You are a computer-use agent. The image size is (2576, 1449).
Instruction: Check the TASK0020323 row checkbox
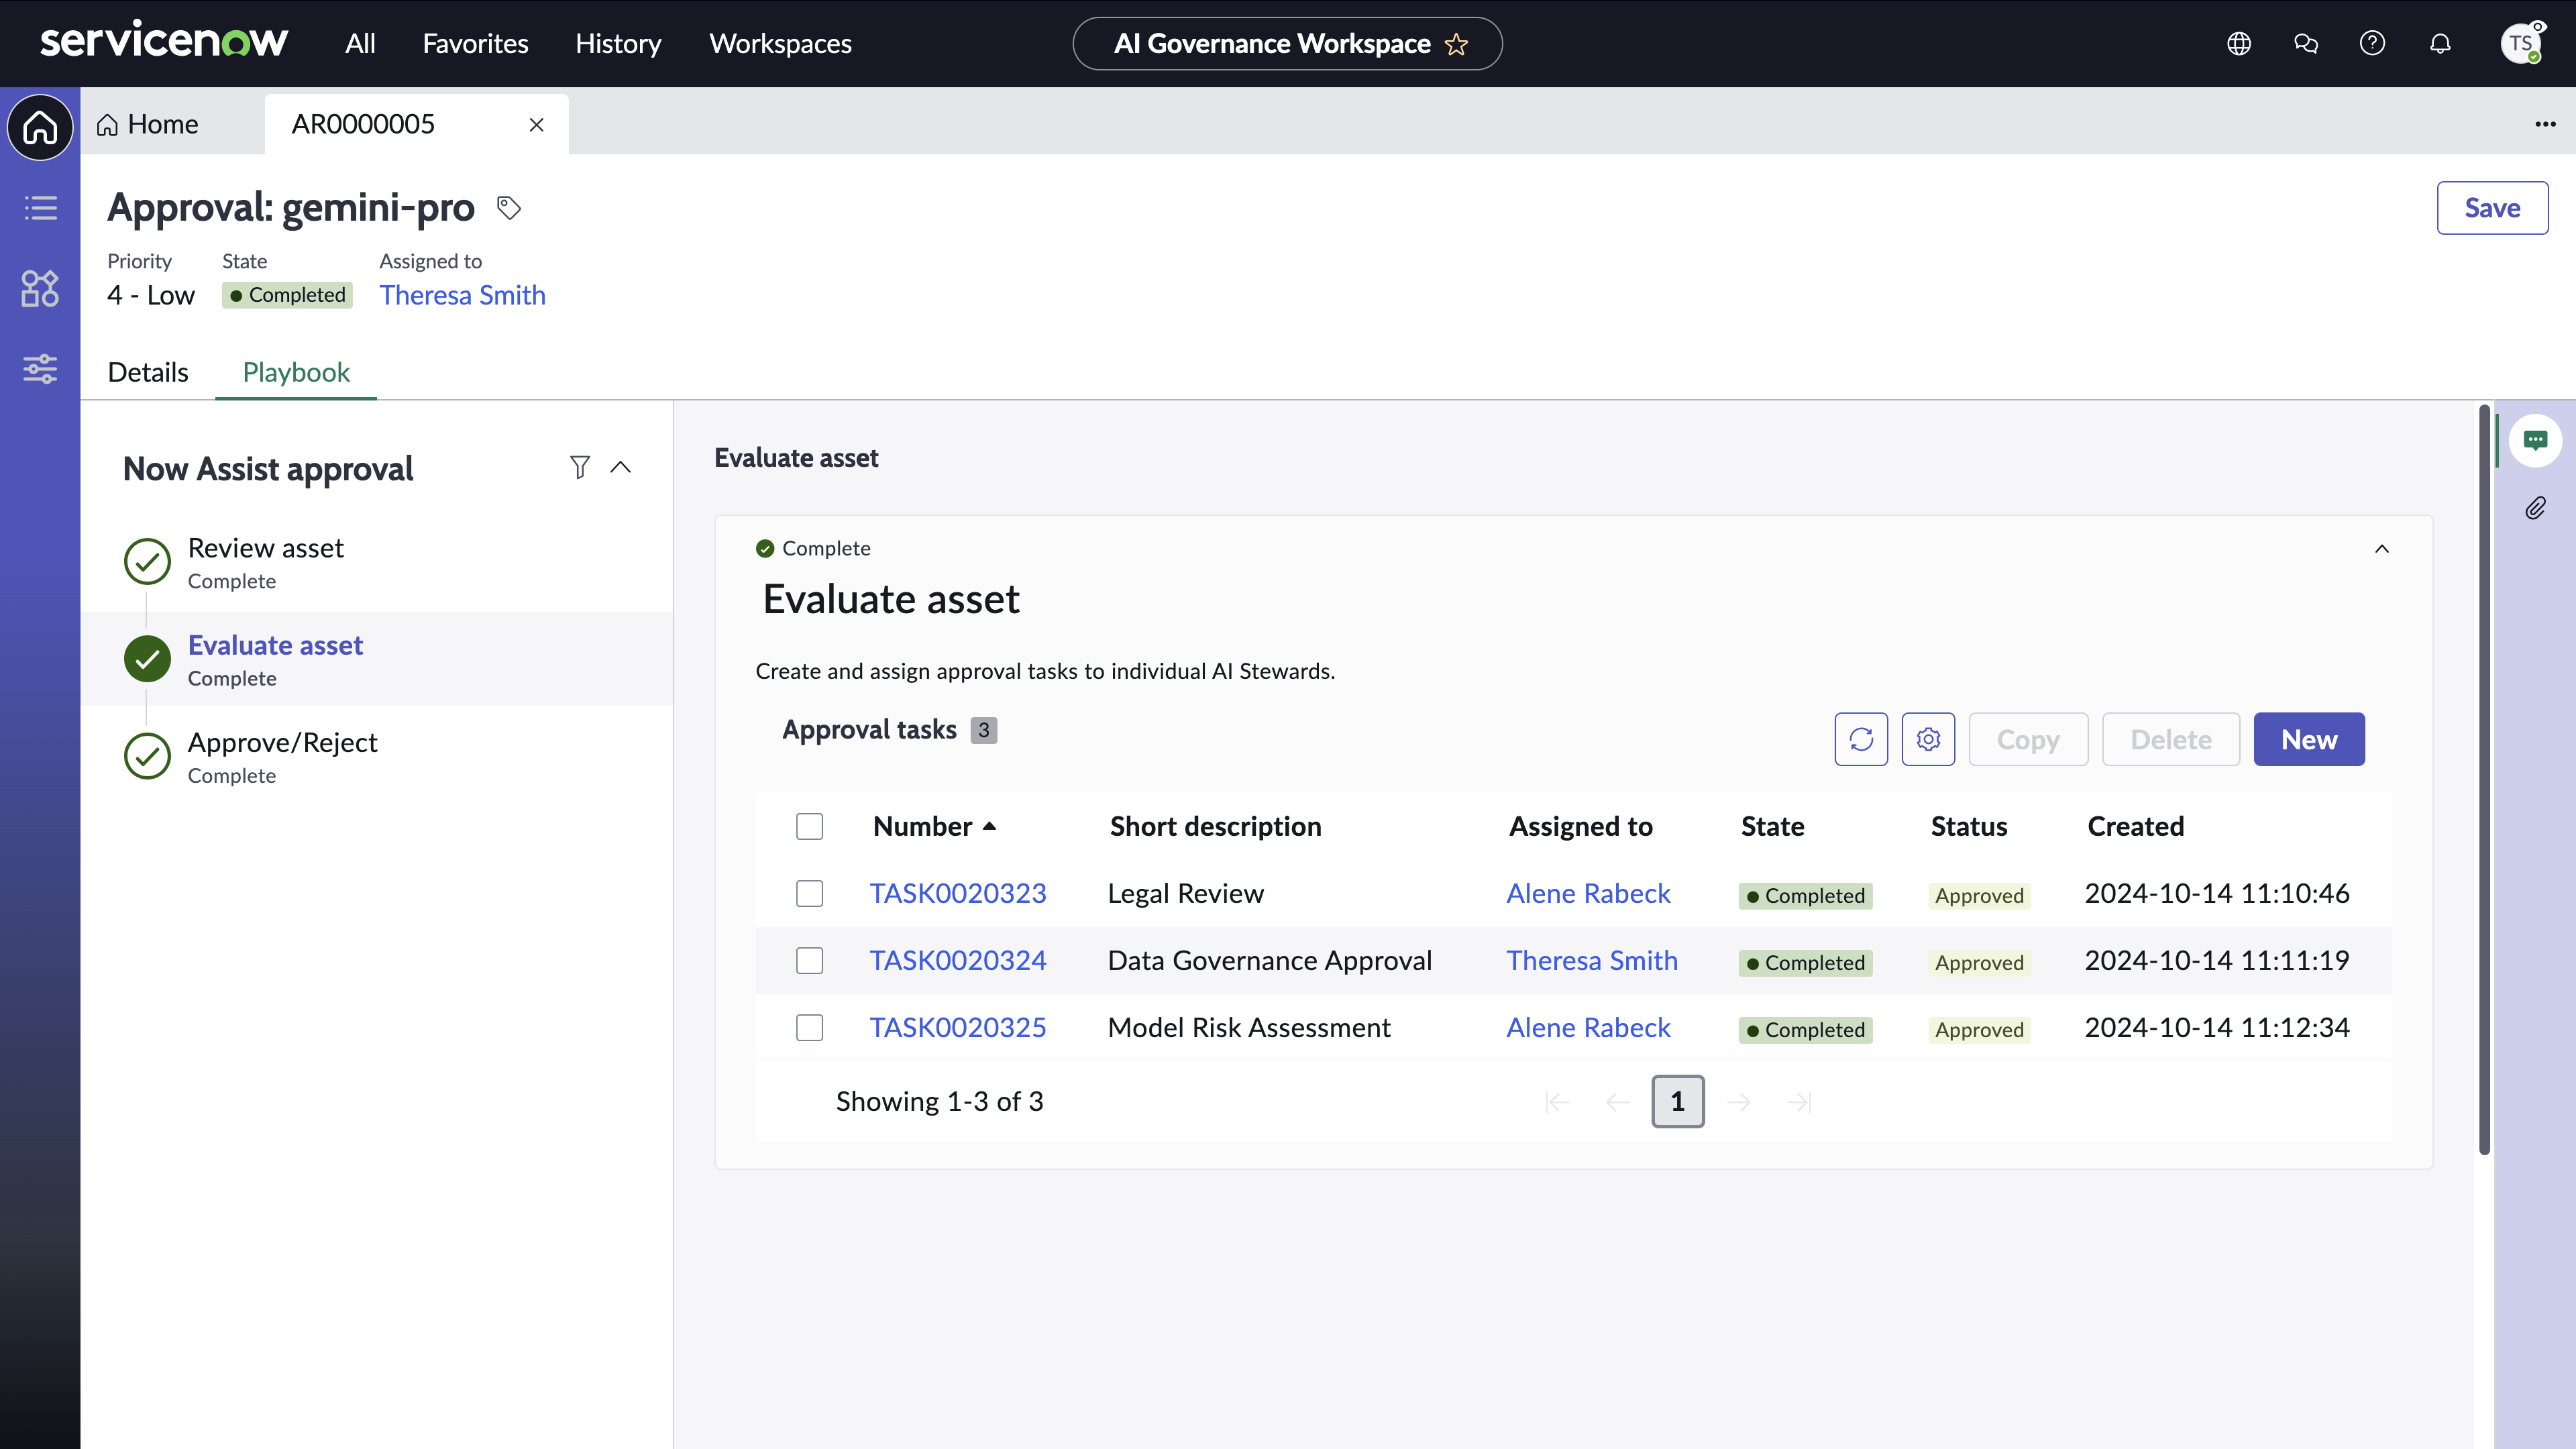(809, 893)
